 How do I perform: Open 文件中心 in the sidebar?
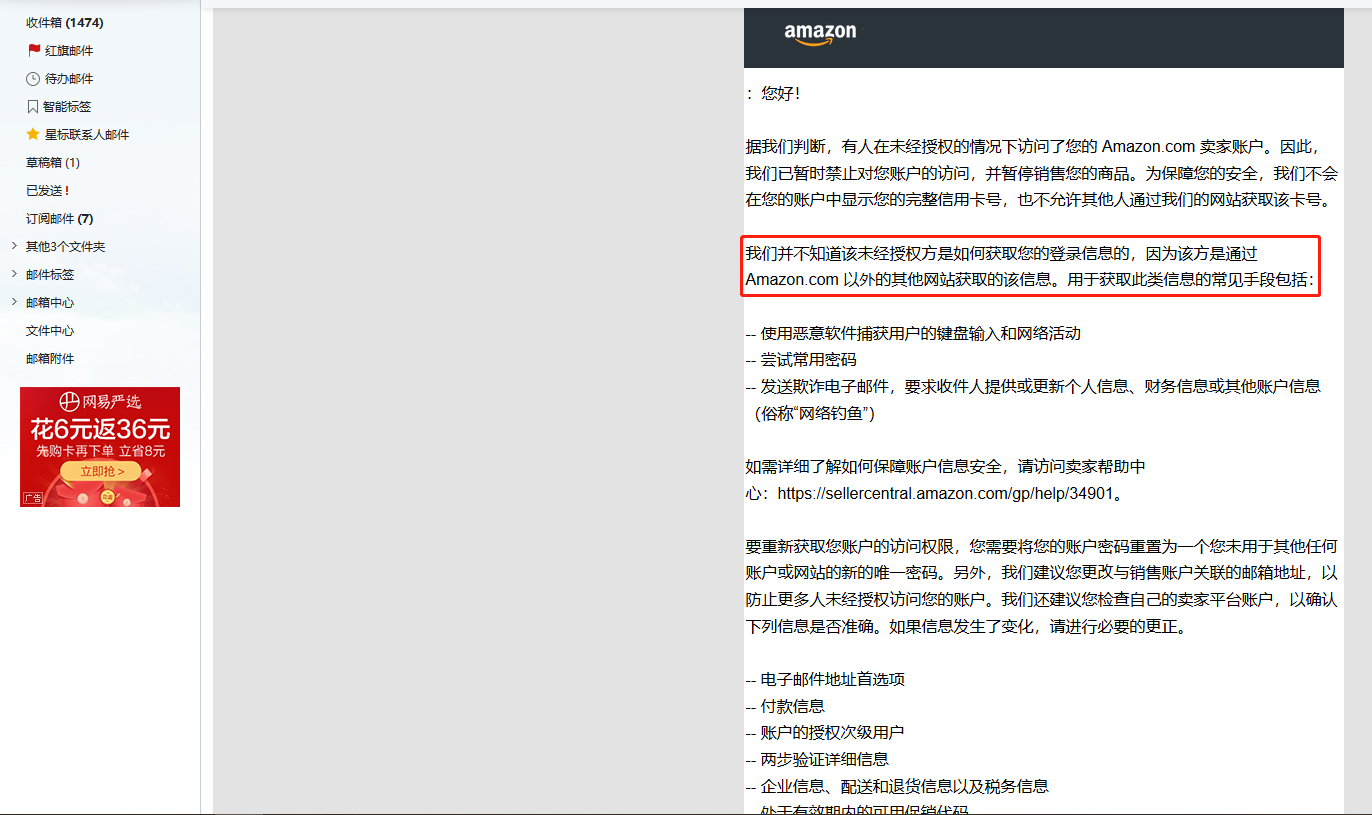50,330
